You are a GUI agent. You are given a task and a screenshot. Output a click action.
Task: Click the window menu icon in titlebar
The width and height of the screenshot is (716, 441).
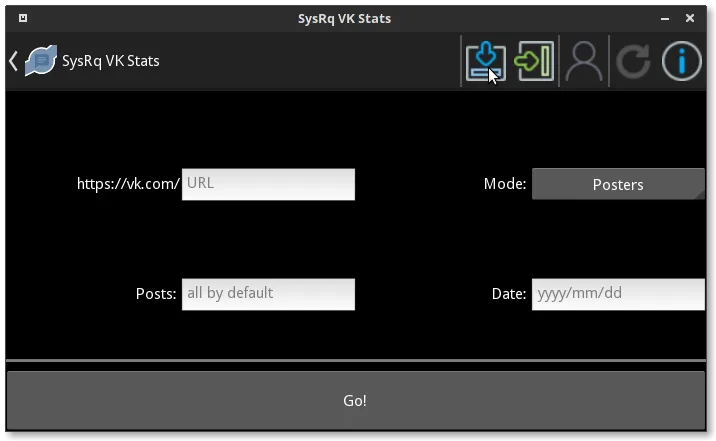23,18
